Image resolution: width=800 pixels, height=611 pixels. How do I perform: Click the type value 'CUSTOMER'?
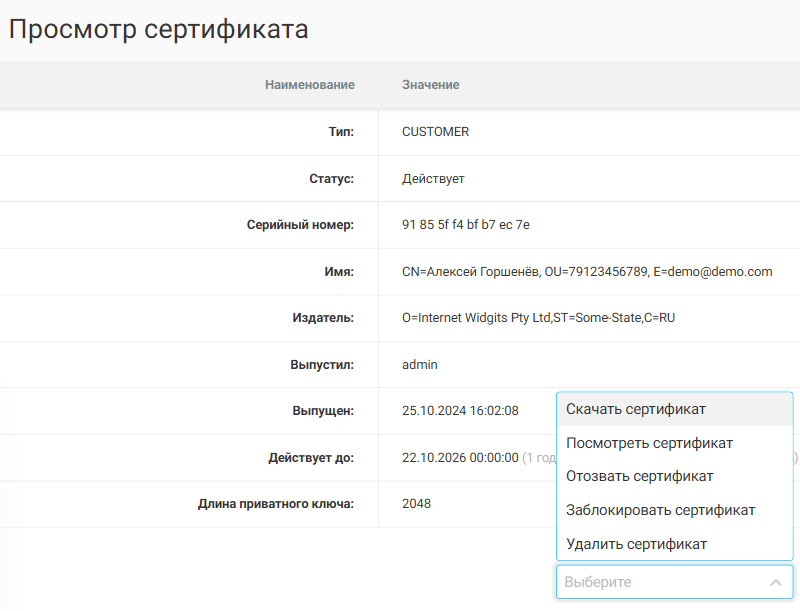click(435, 132)
